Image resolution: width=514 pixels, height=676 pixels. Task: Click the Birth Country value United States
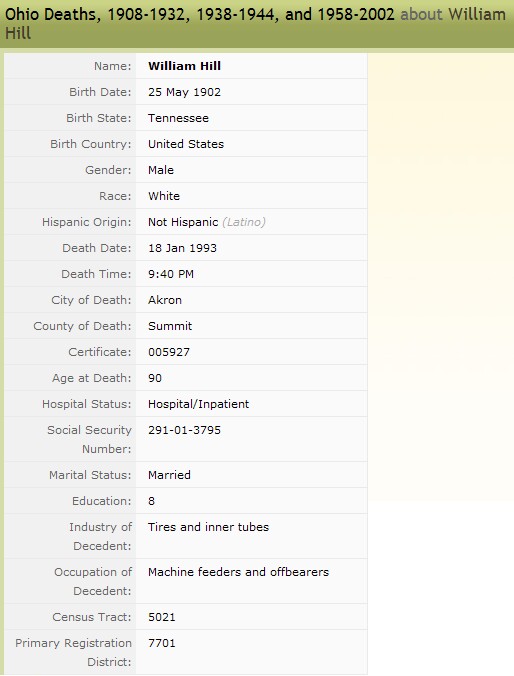pos(186,144)
